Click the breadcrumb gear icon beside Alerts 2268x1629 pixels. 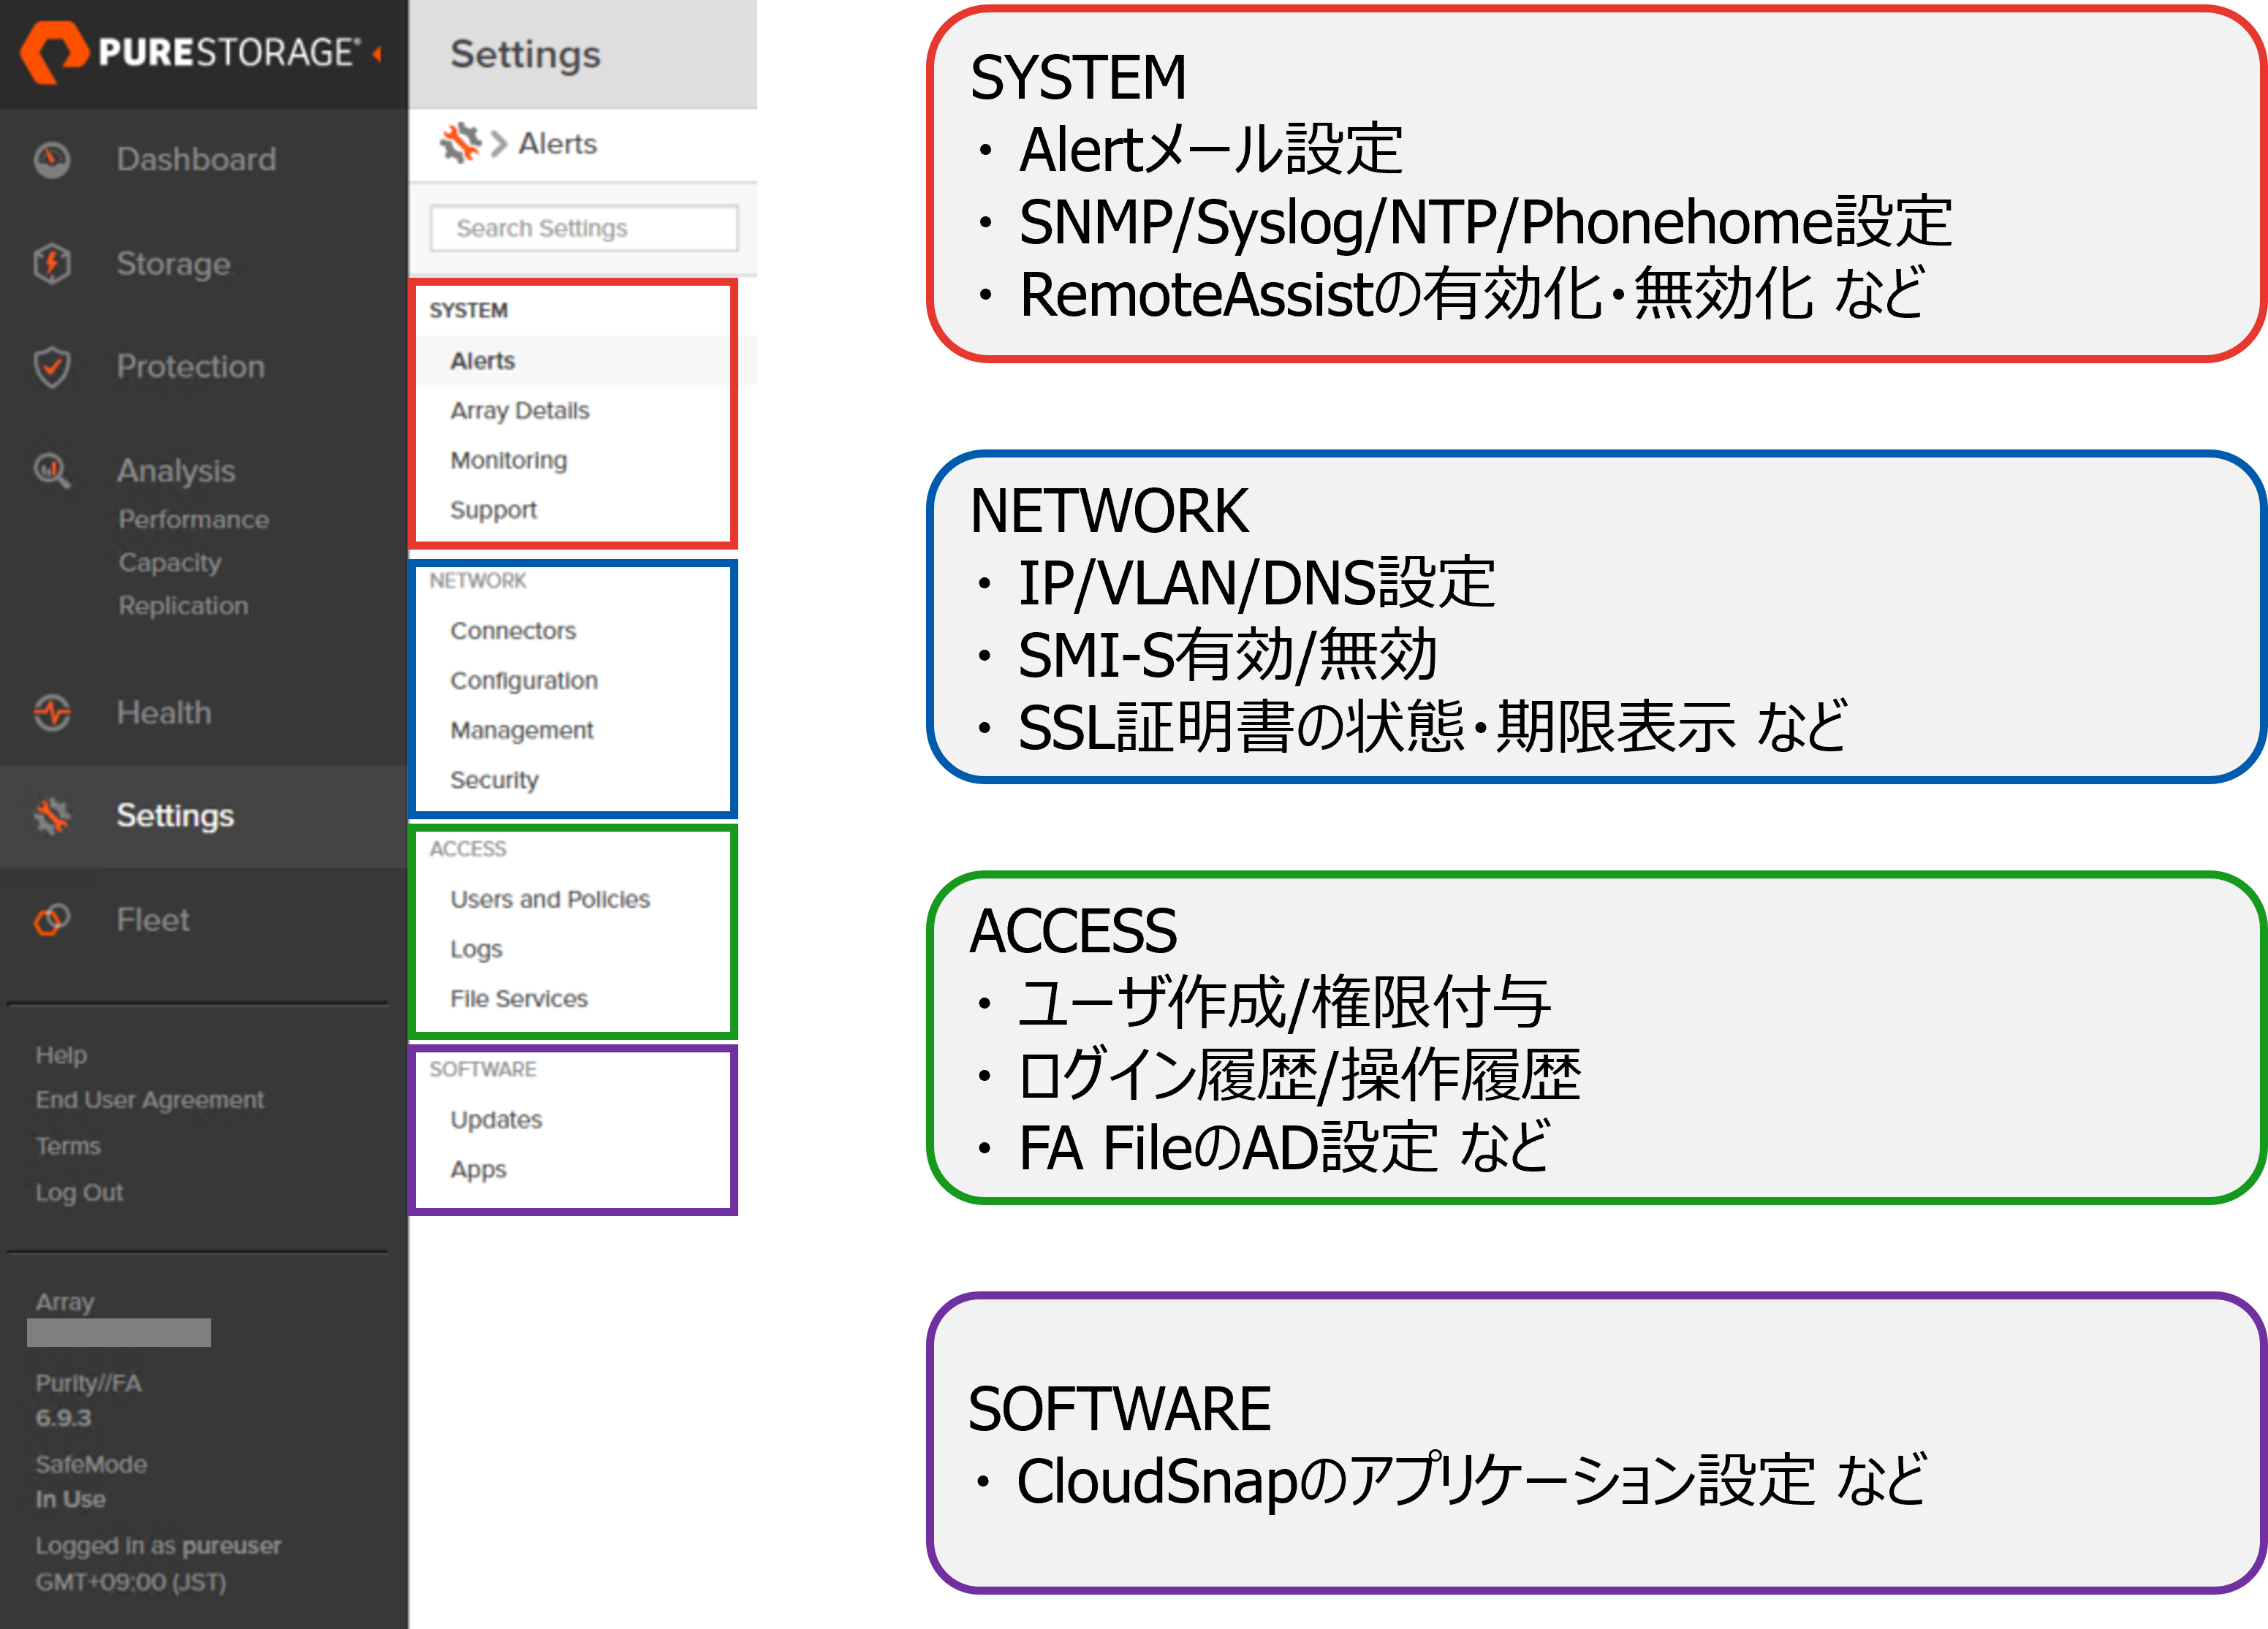tap(460, 144)
